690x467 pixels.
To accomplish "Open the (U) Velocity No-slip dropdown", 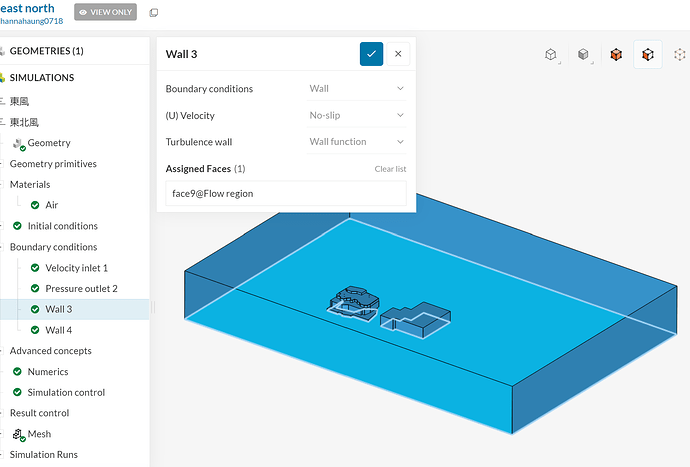I will click(x=357, y=115).
